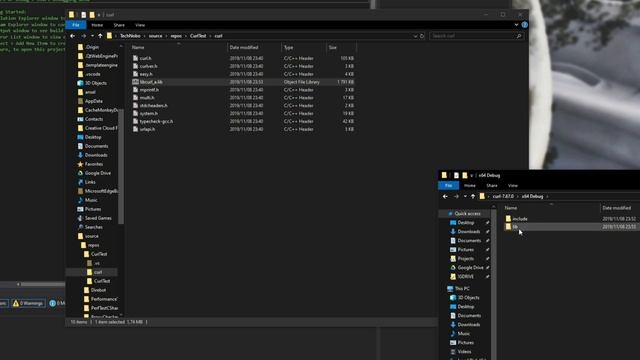Image resolution: width=640 pixels, height=360 pixels.
Task: Jump to curl-7.67.0 in x64 Debug breadcrumb
Action: (x=503, y=196)
